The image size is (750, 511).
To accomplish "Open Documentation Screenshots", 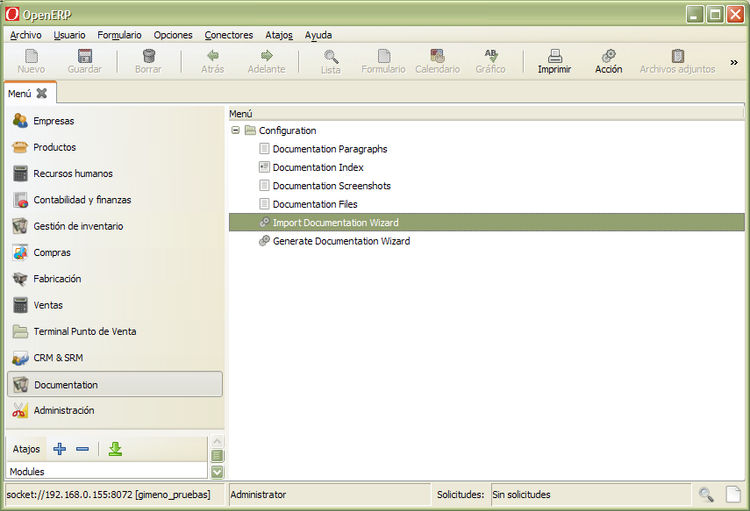I will pos(331,186).
